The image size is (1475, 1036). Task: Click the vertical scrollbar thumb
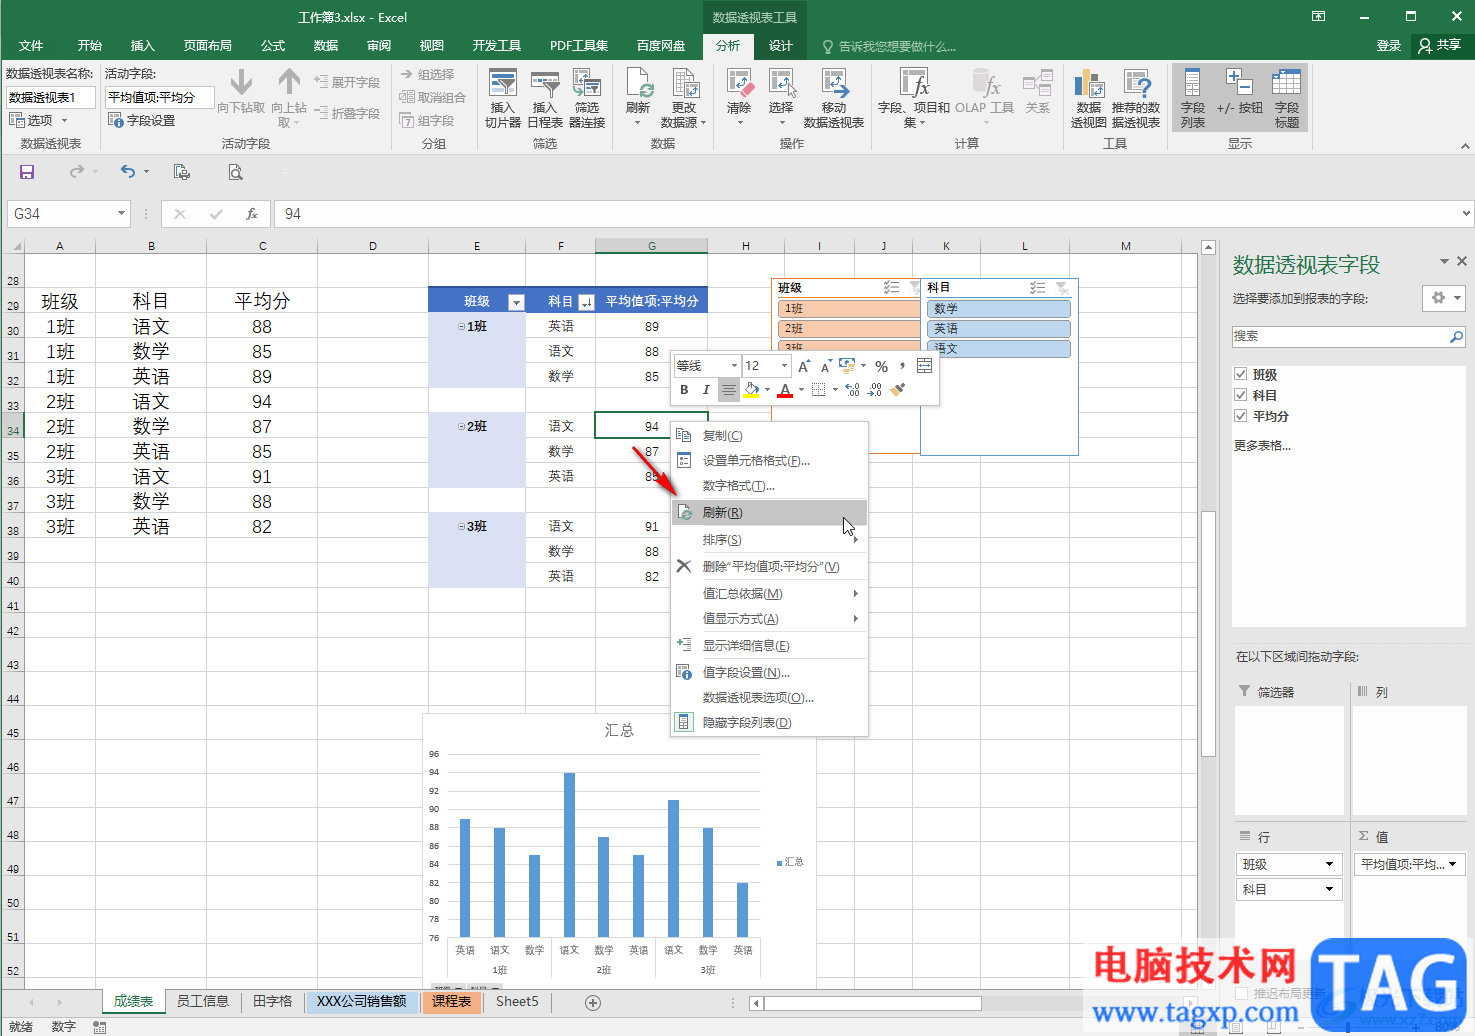click(1208, 633)
